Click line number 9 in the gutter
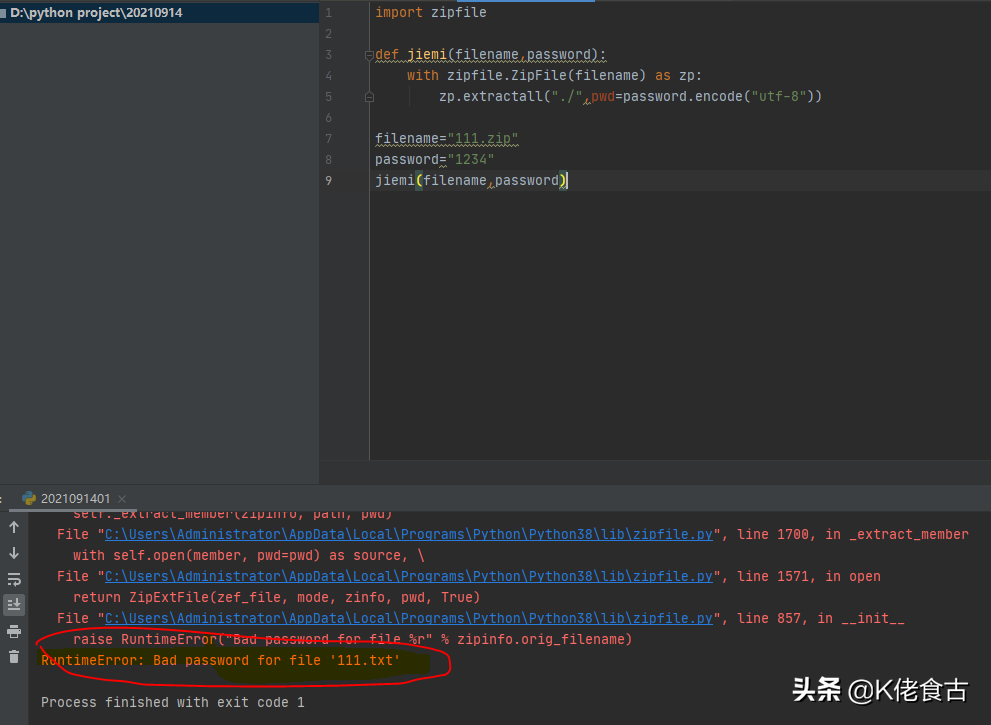 click(328, 181)
